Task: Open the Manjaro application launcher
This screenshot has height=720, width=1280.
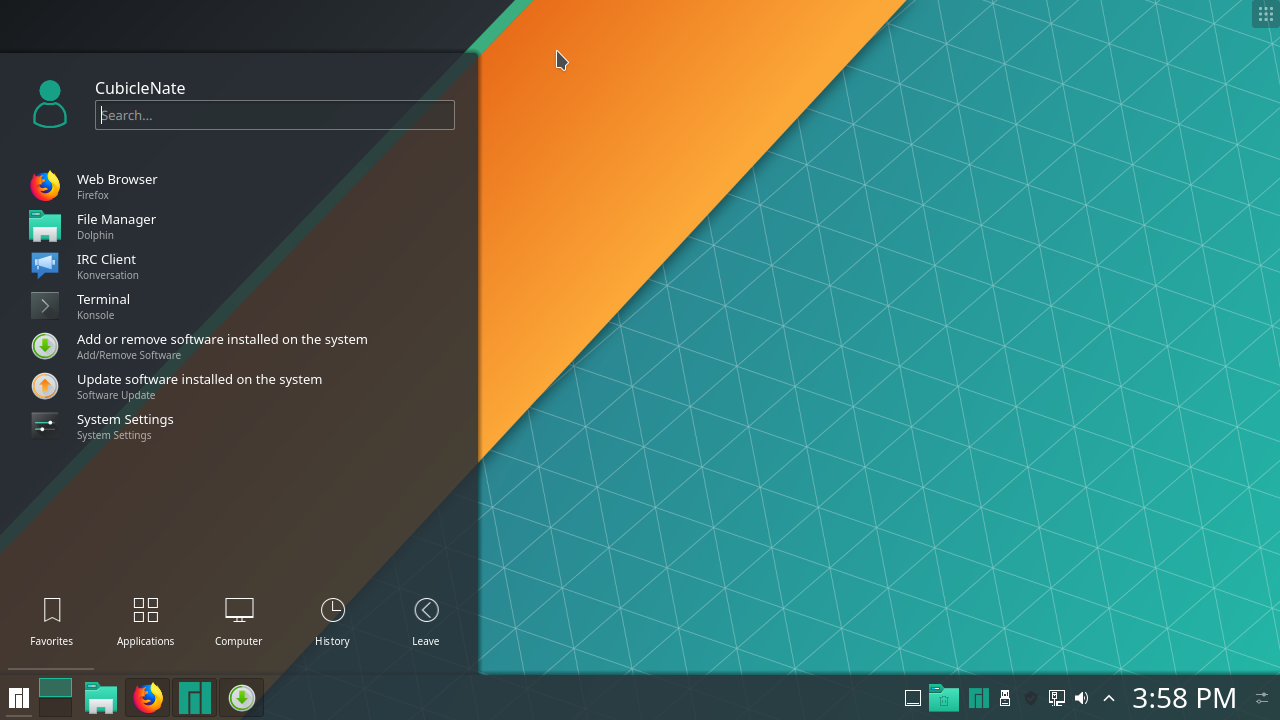Action: coord(19,697)
